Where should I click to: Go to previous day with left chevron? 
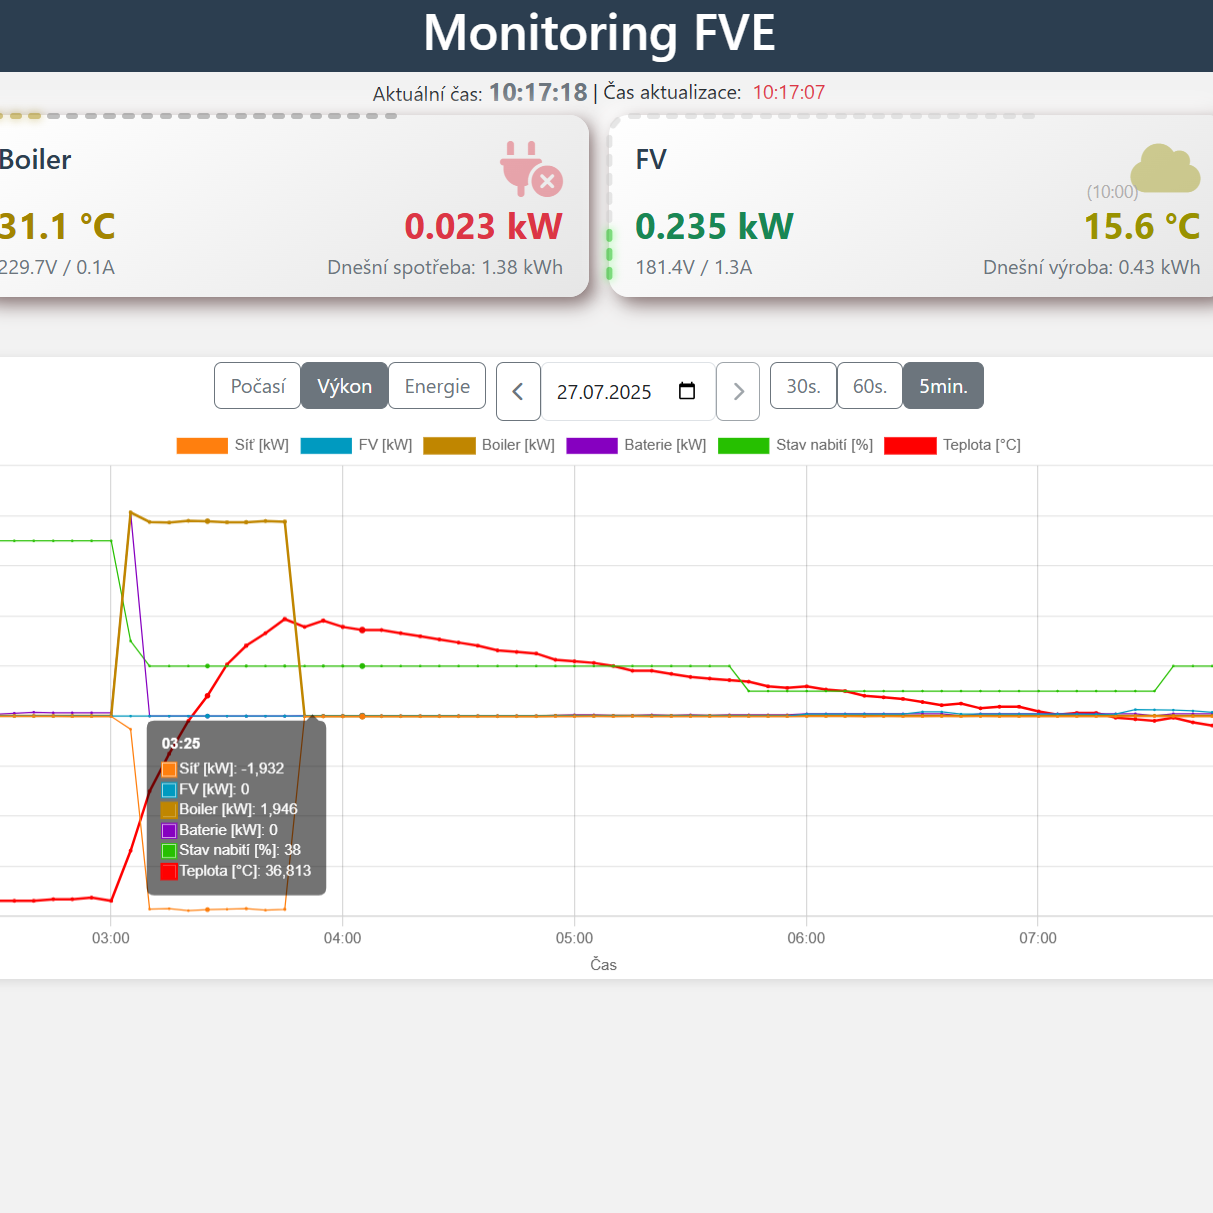point(518,391)
